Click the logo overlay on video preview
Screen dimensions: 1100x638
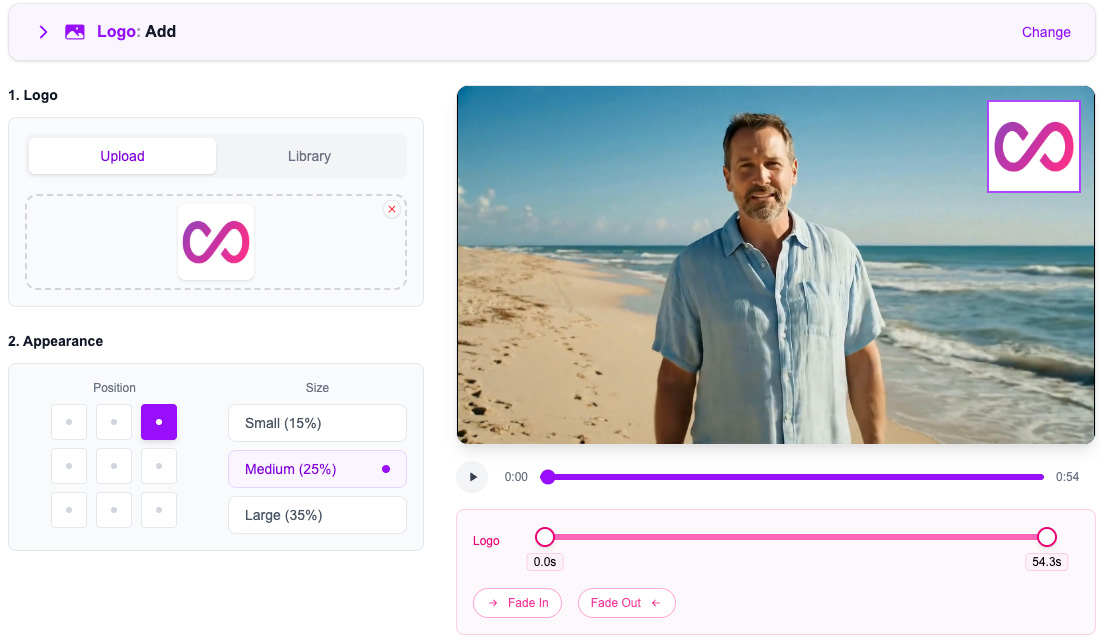point(1033,146)
